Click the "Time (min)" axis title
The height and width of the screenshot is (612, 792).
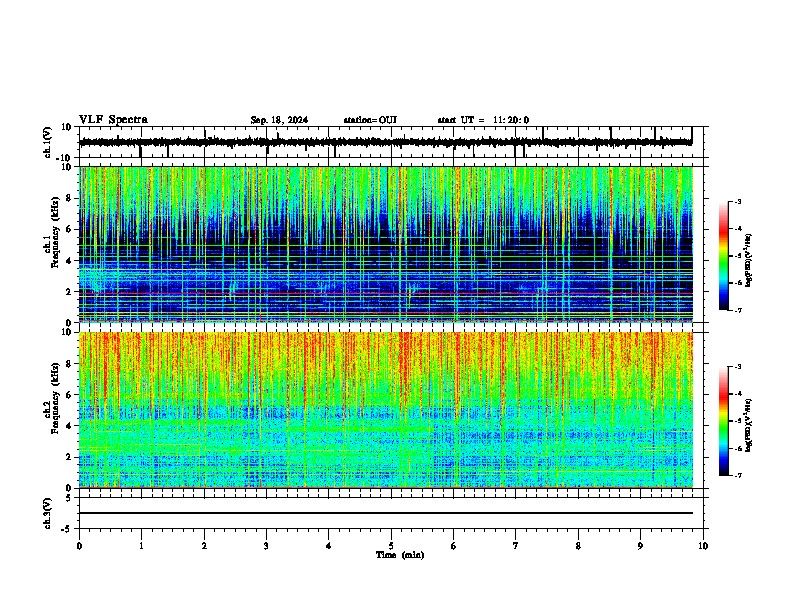[x=400, y=555]
